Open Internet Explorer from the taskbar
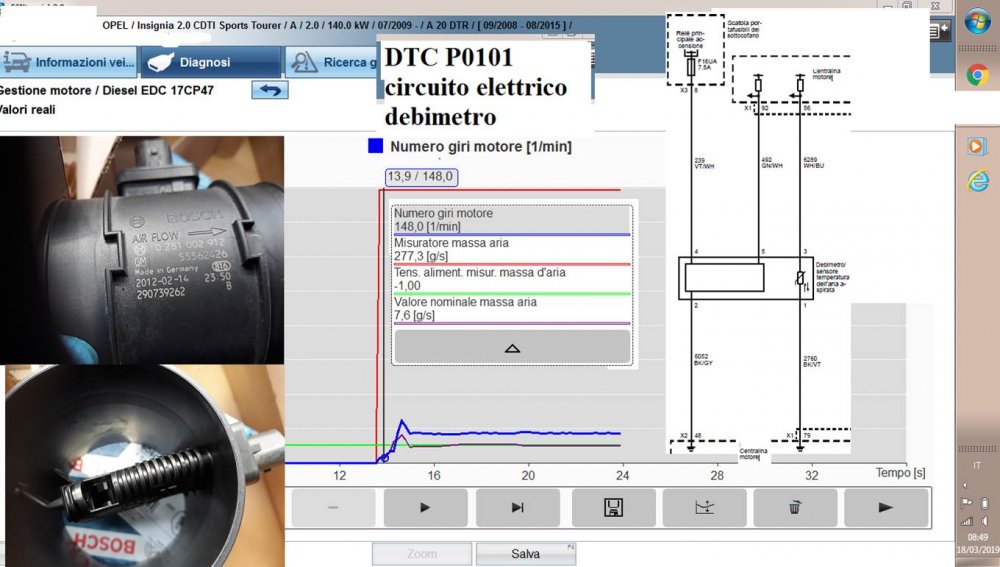This screenshot has width=1000, height=567. click(977, 181)
